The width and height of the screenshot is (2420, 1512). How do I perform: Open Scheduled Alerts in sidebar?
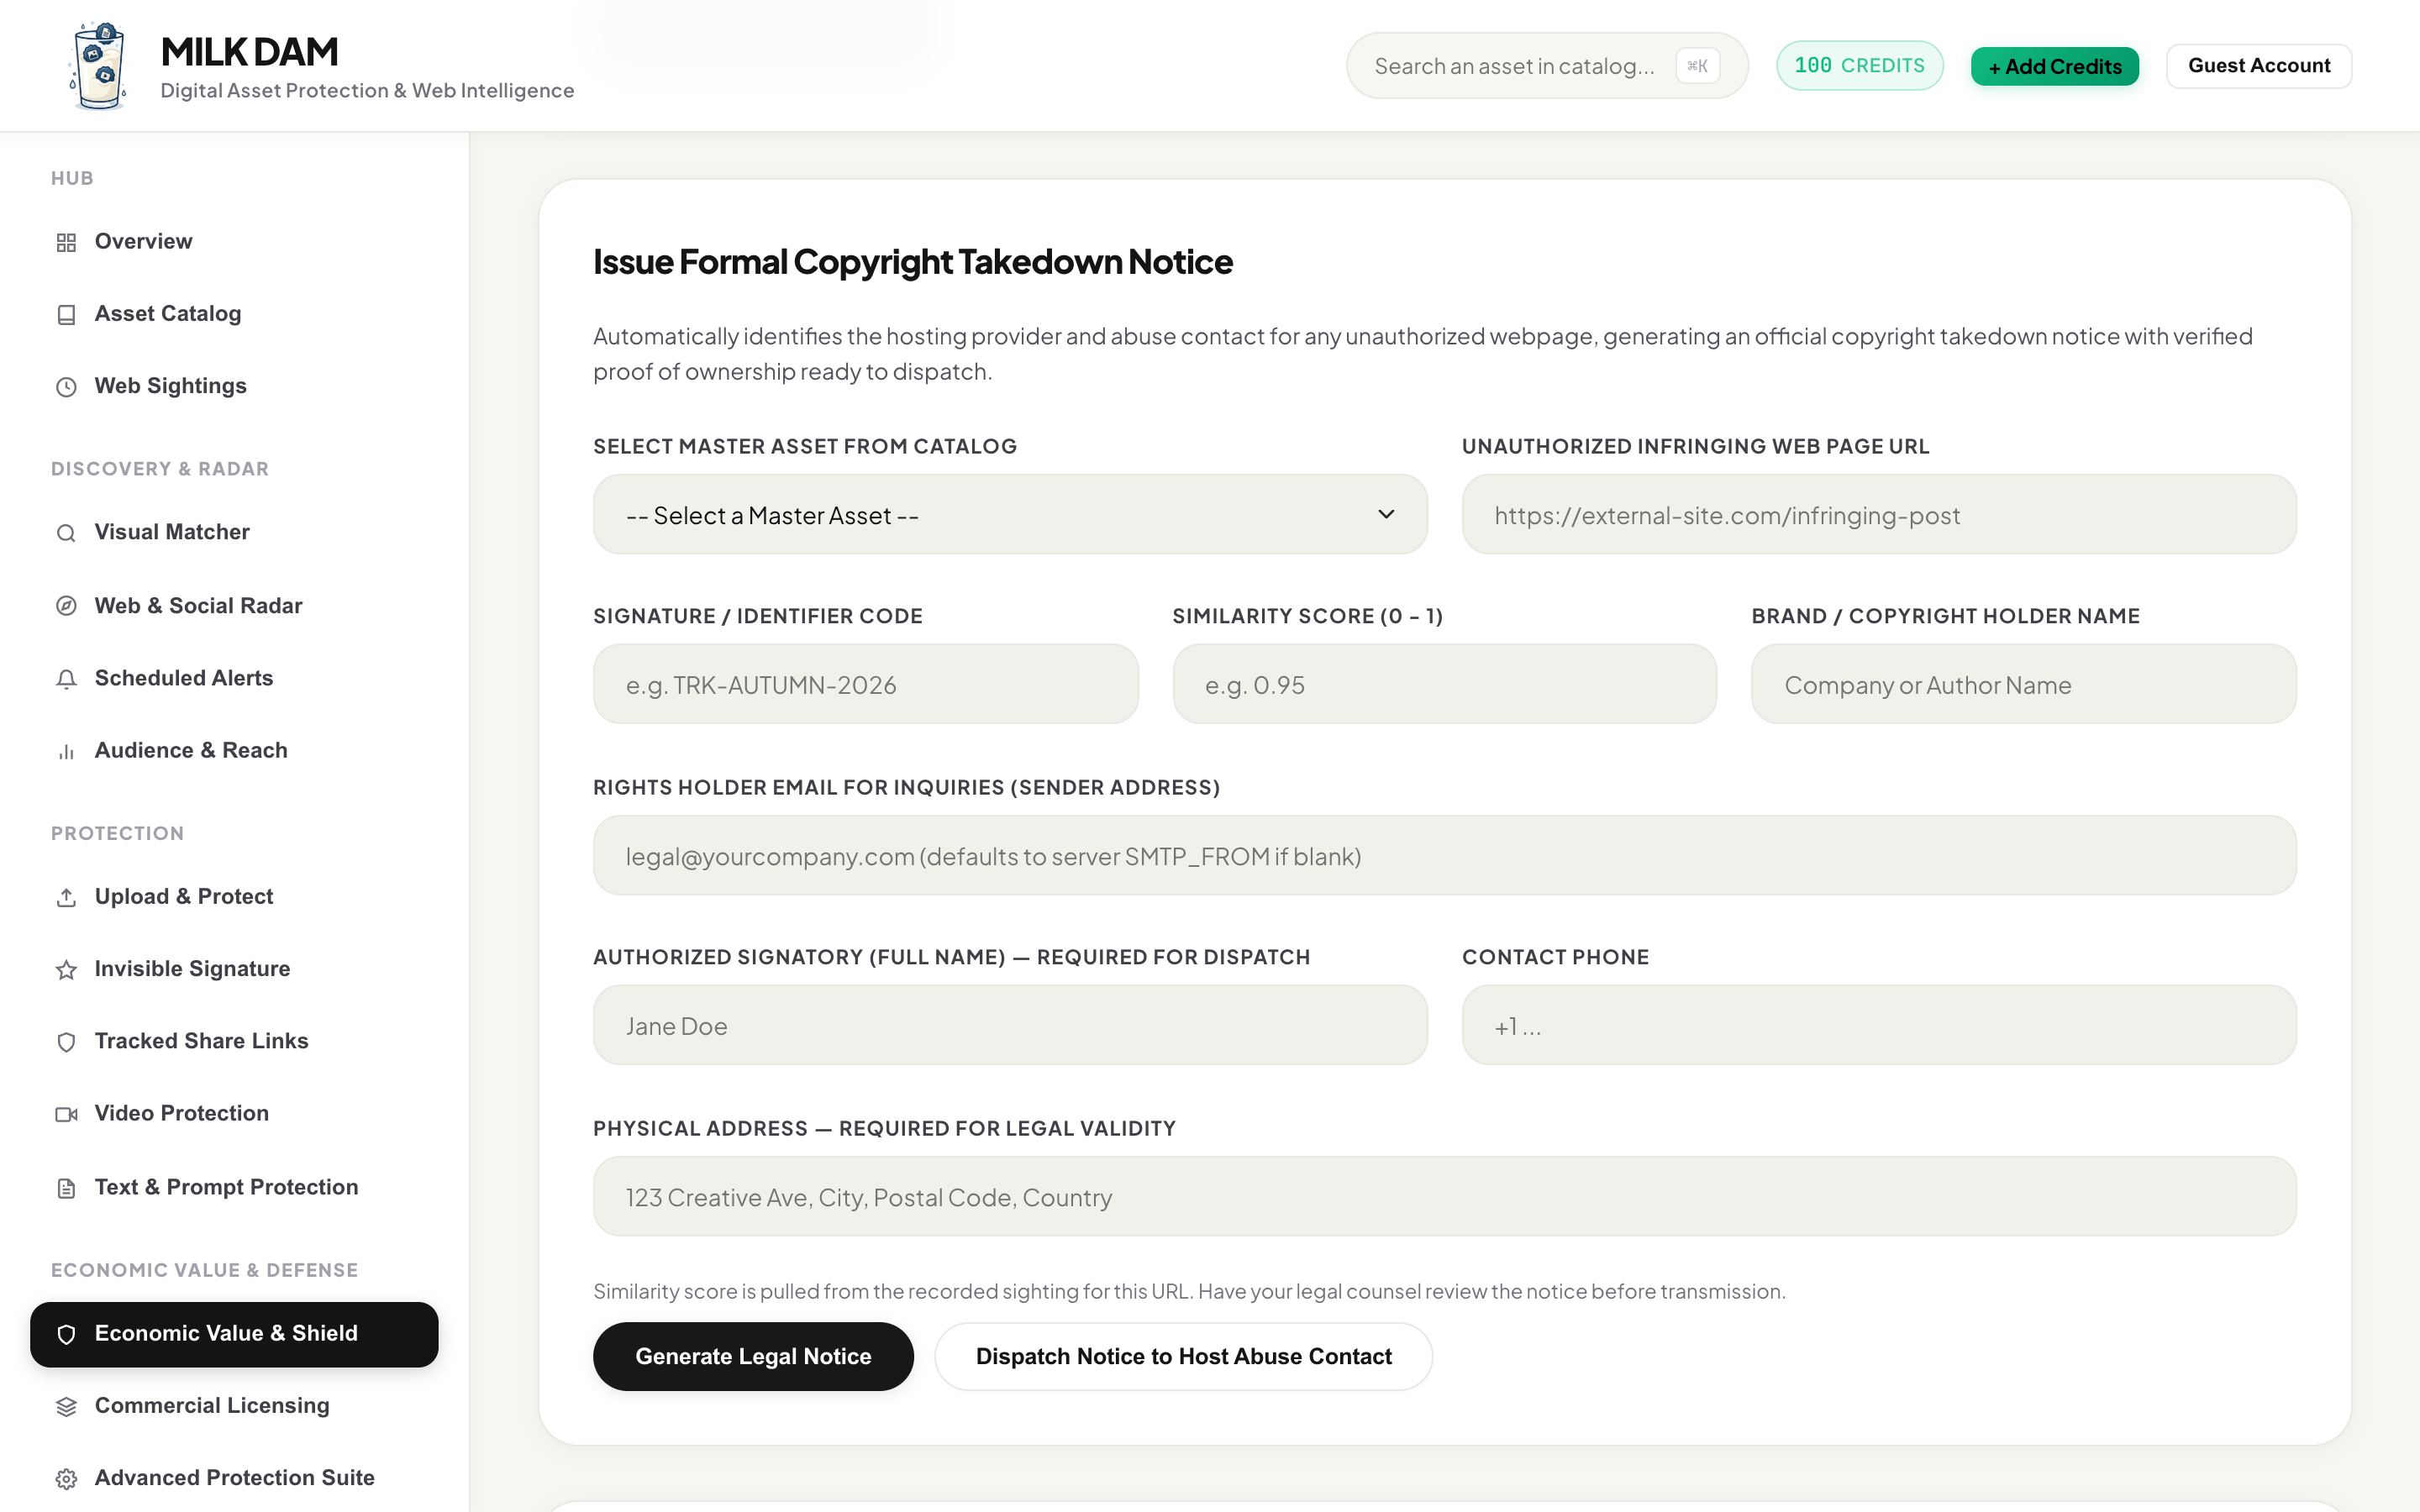click(x=234, y=678)
